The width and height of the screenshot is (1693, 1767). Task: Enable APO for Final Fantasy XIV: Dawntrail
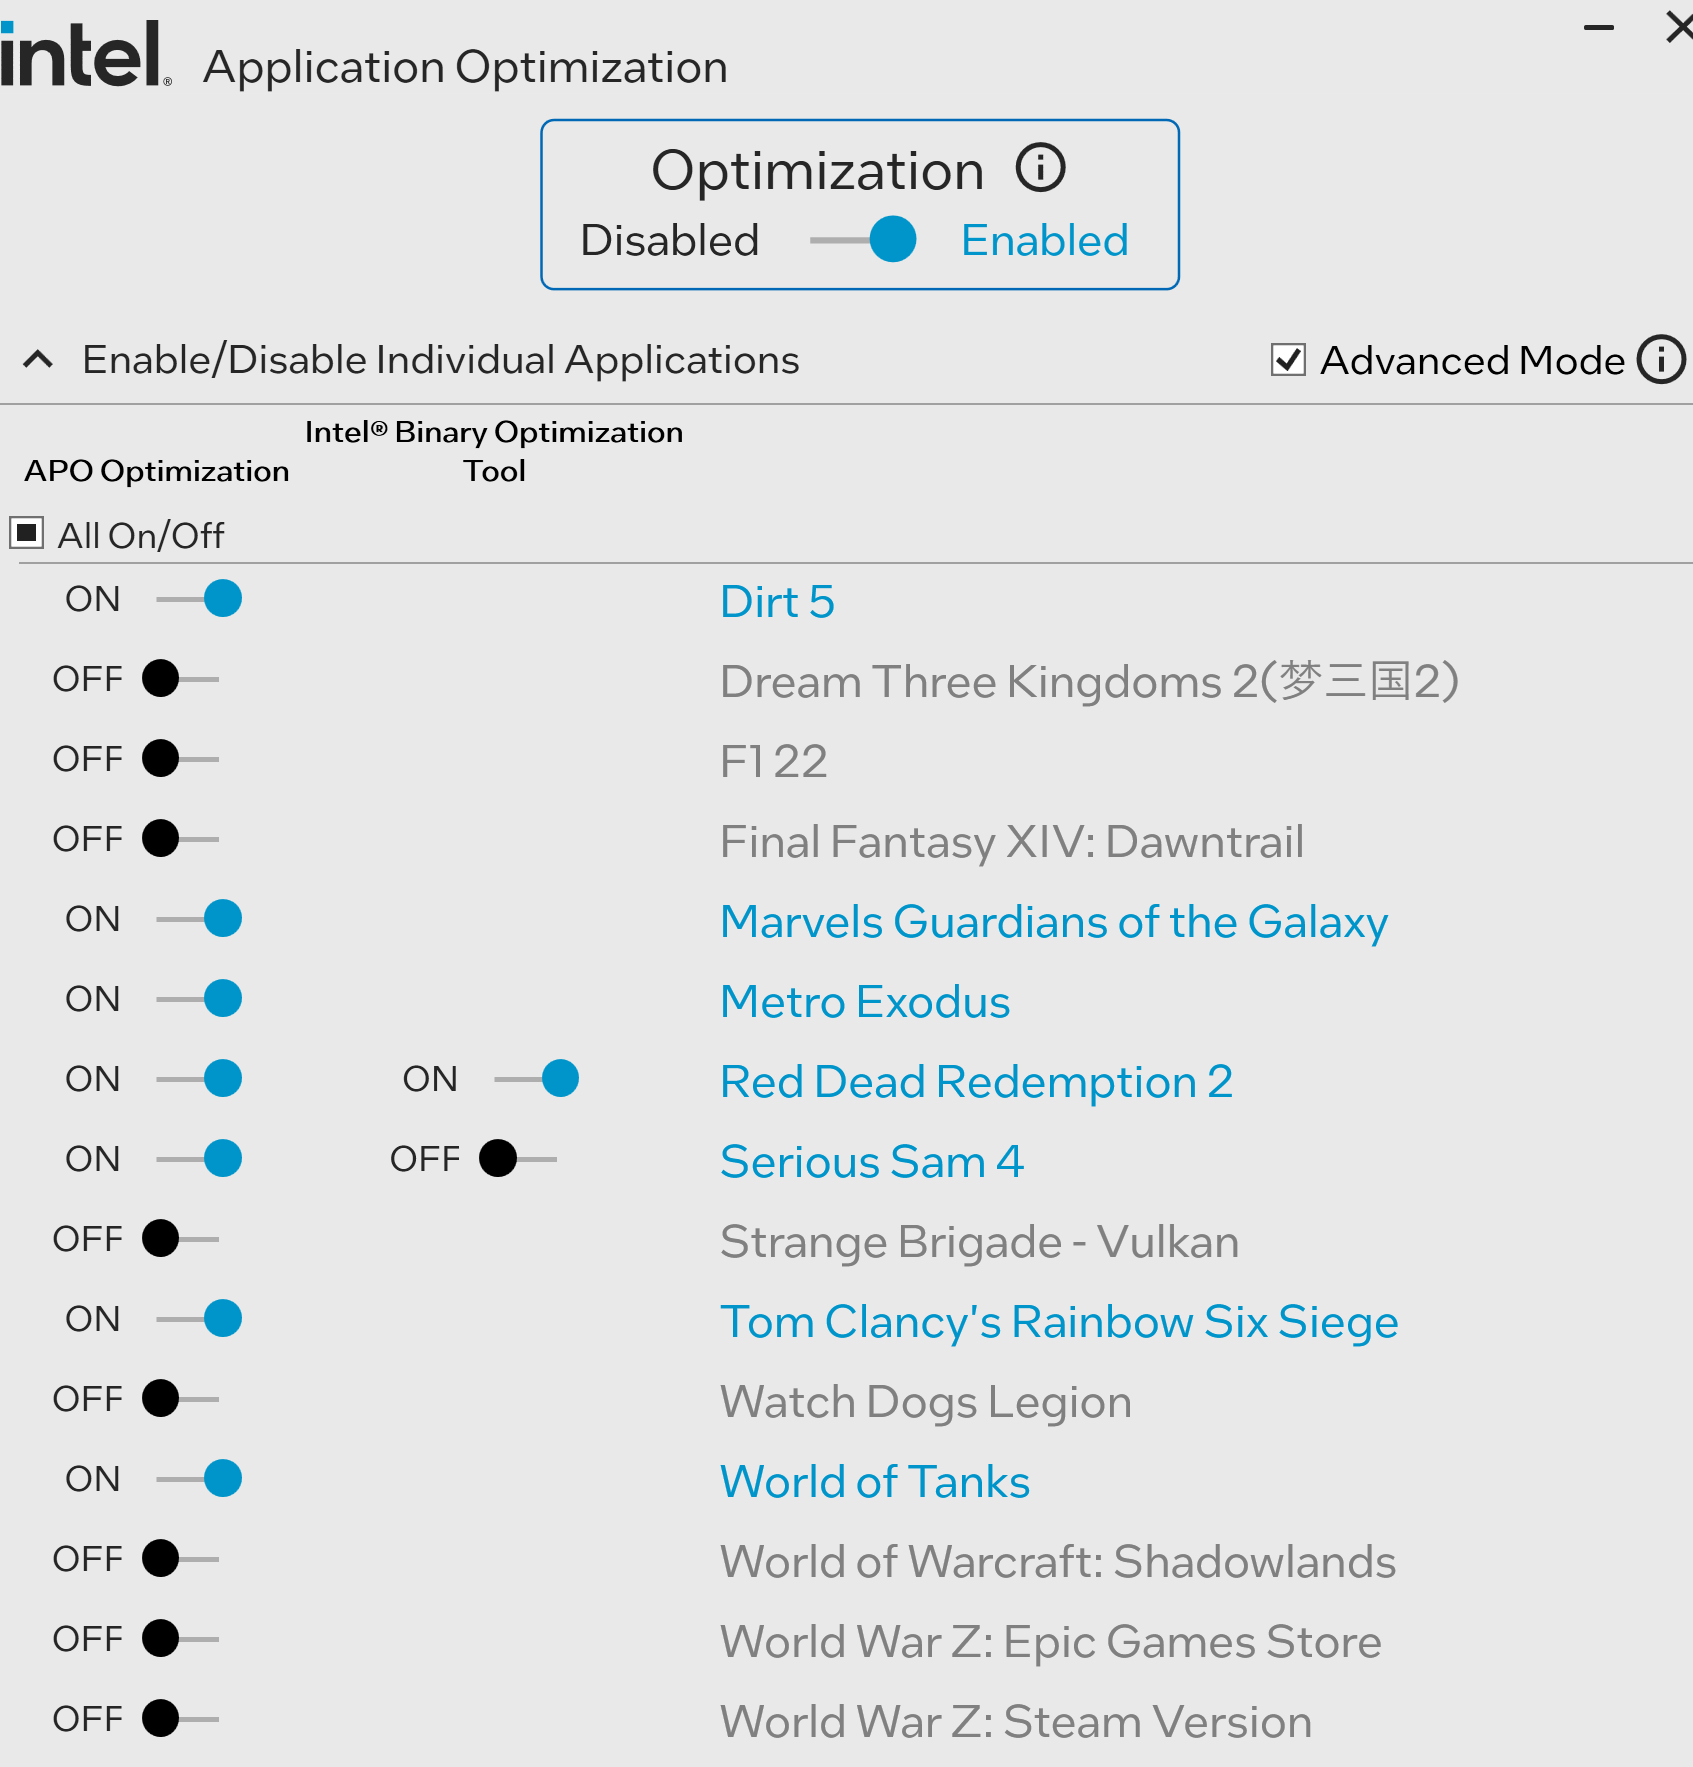[x=180, y=839]
